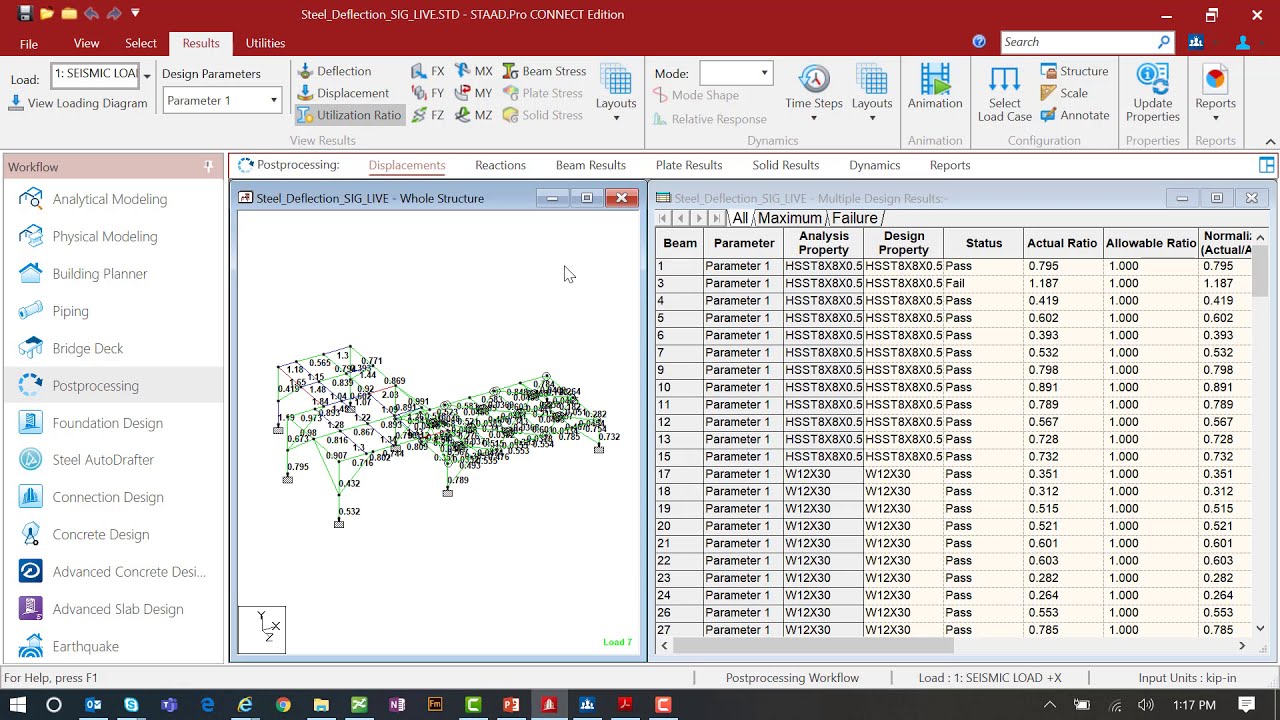Open the Solid Results tab
The height and width of the screenshot is (720, 1280).
786,165
